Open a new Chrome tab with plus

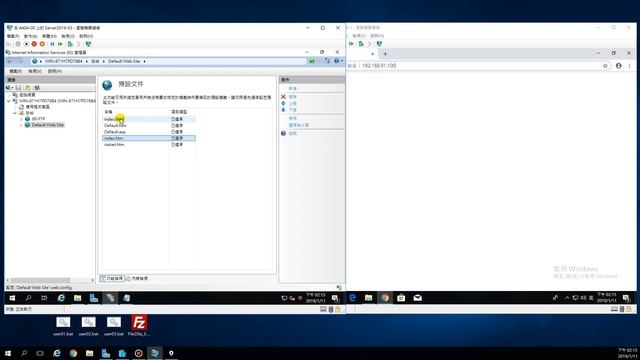pos(385,54)
